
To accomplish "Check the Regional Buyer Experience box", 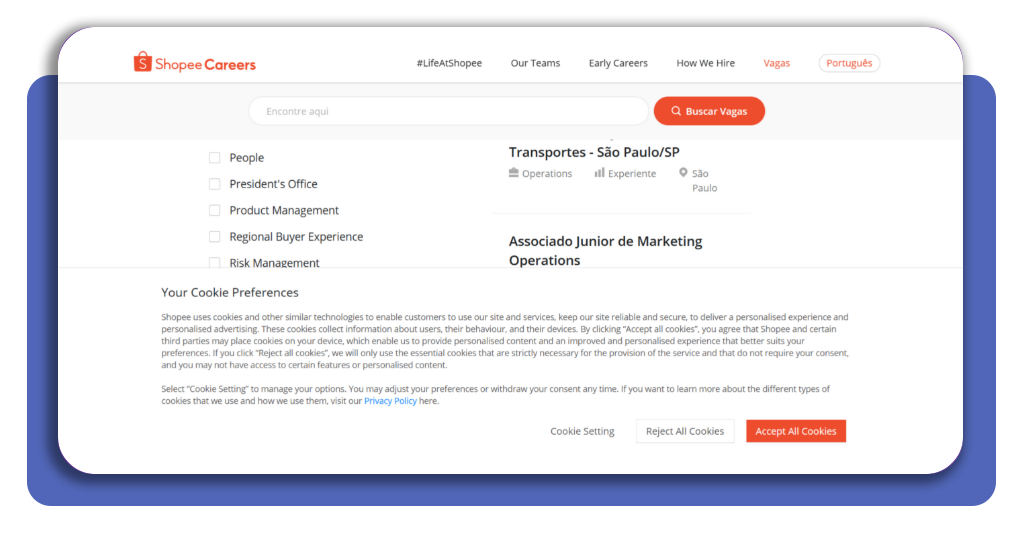I will point(214,236).
